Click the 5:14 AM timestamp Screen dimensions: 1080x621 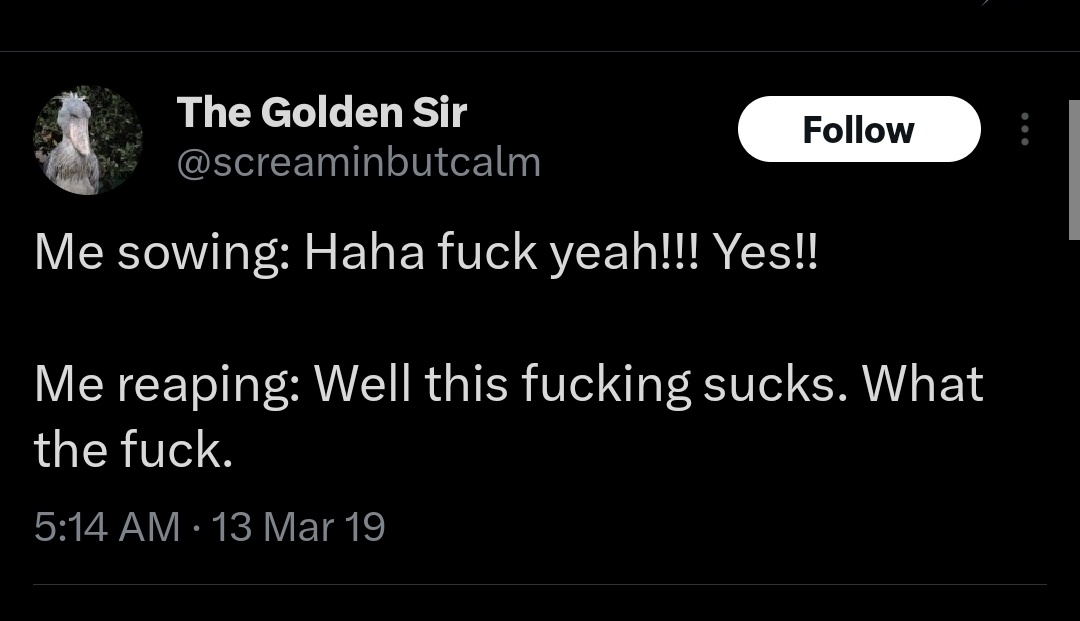[107, 527]
